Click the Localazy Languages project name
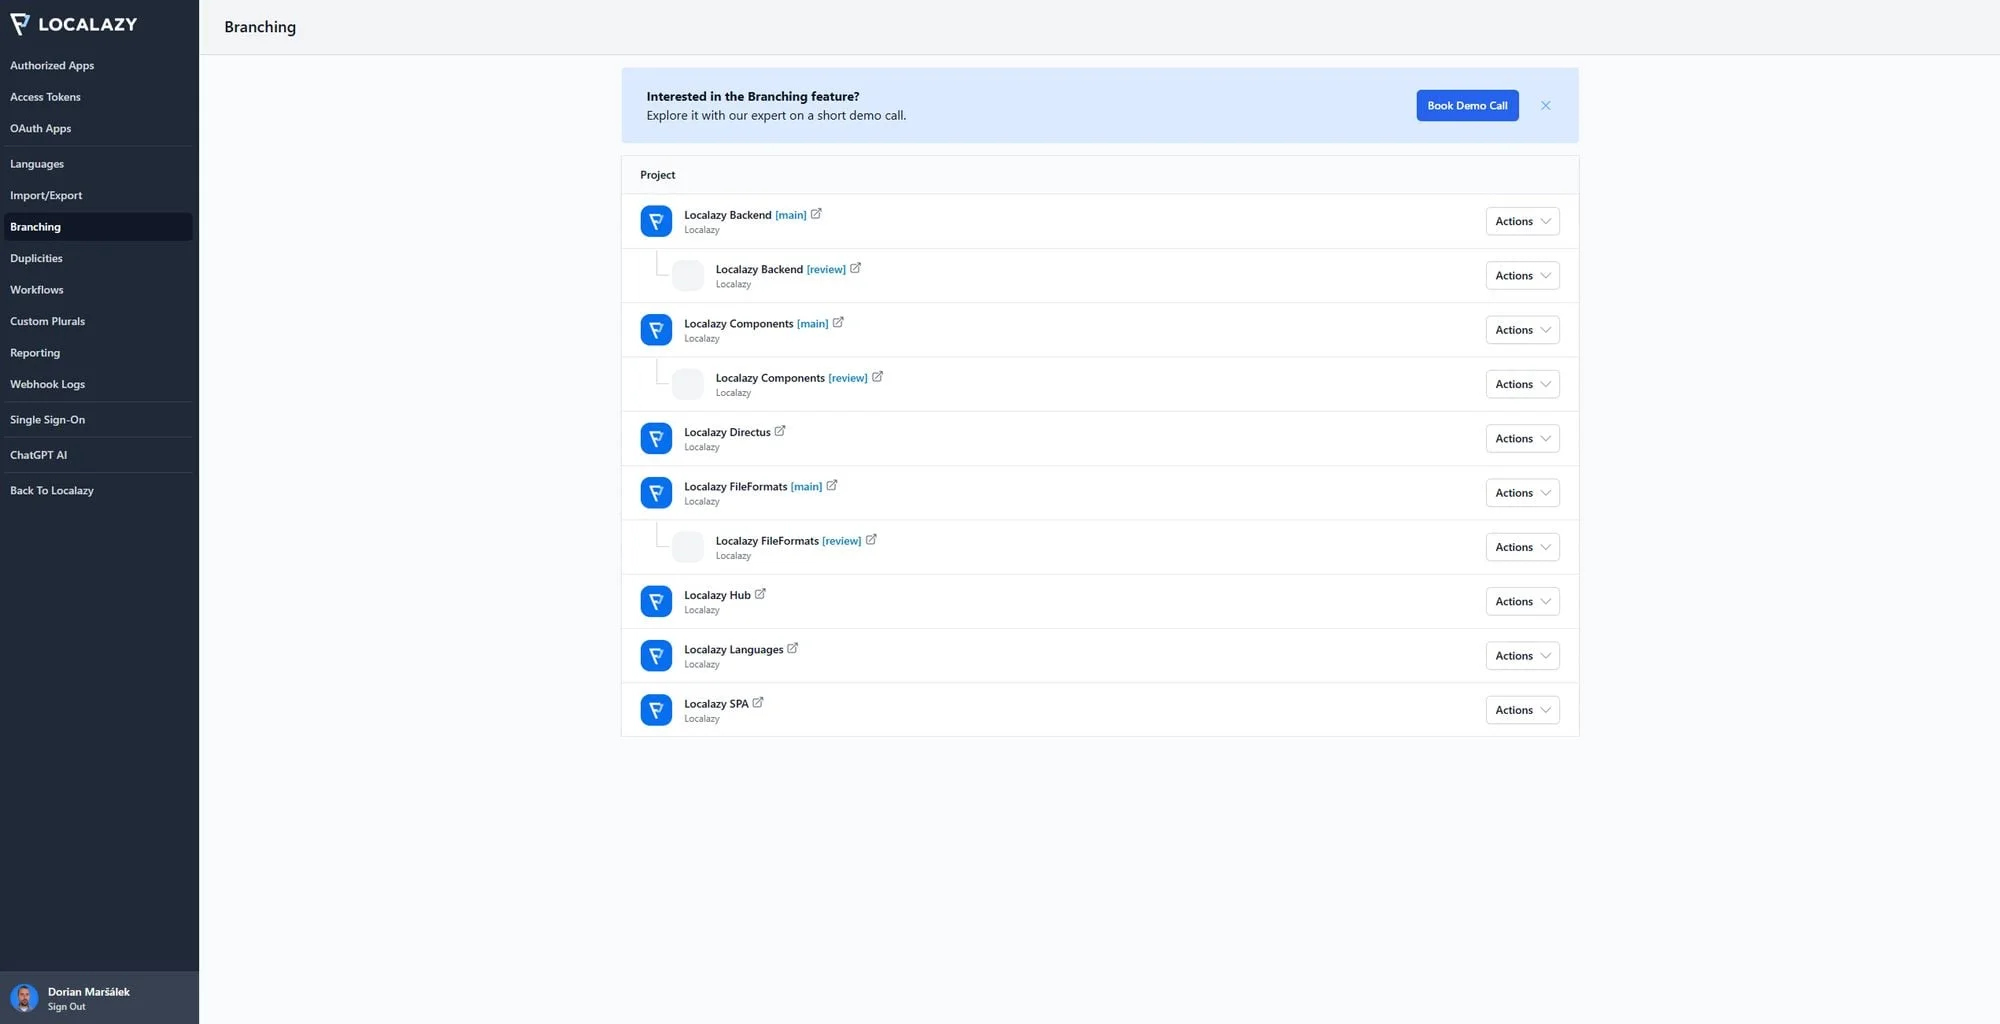 coord(734,650)
